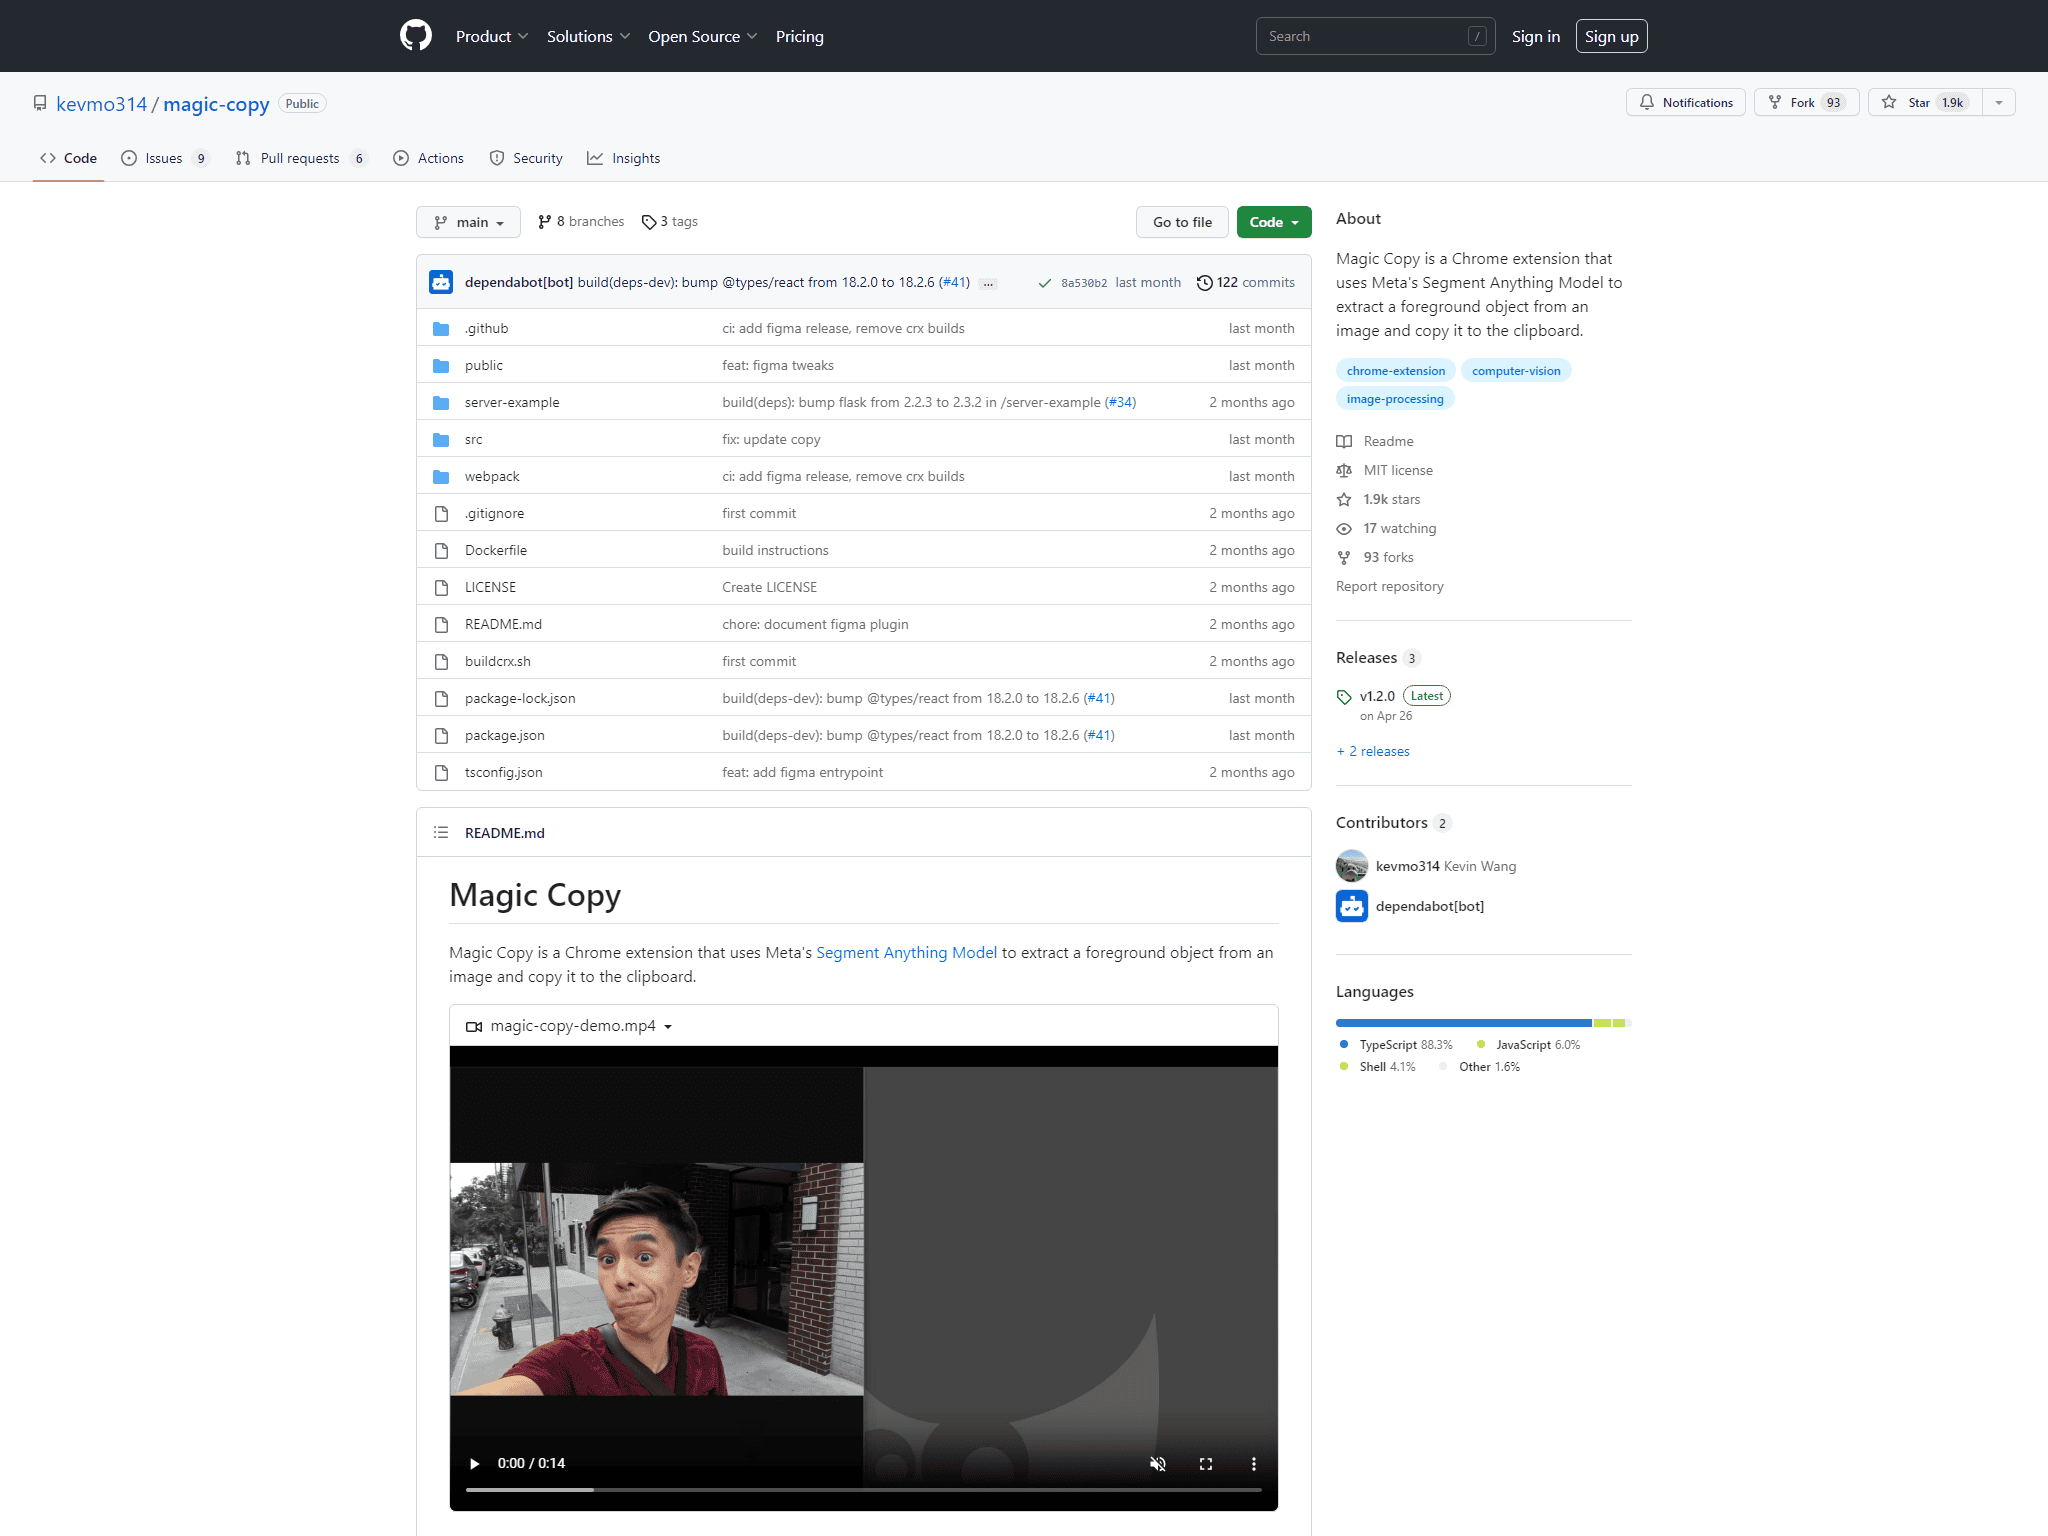
Task: Play the demo video
Action: [474, 1463]
